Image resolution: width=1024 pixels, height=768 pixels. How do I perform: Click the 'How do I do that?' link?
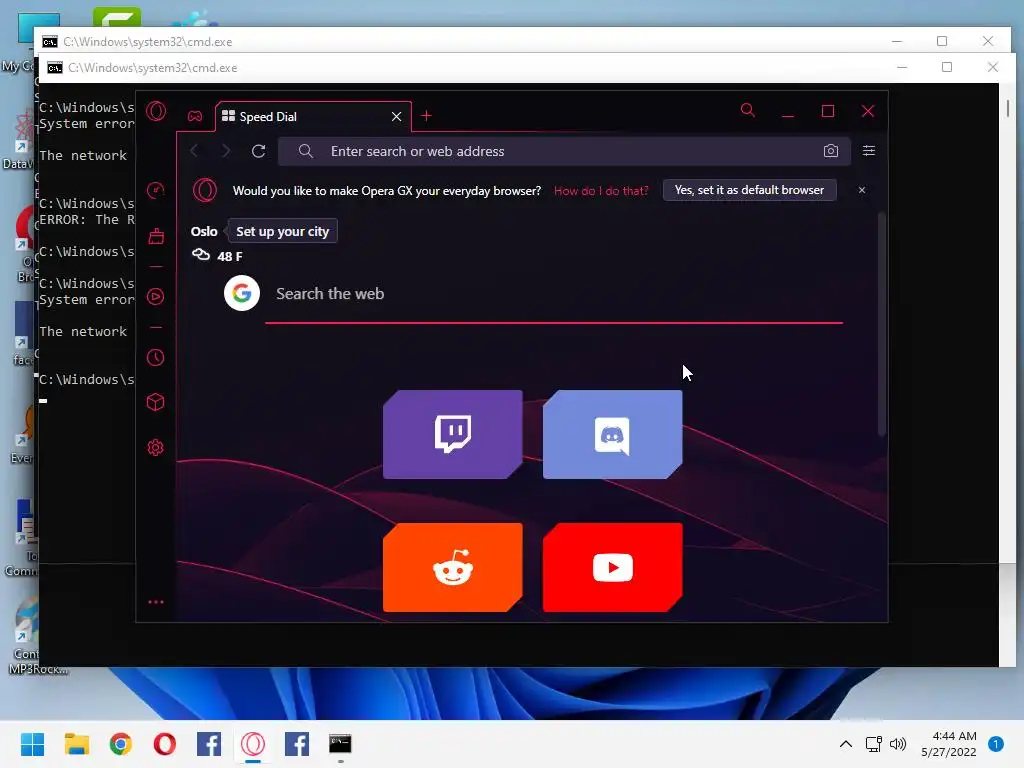[x=601, y=191]
